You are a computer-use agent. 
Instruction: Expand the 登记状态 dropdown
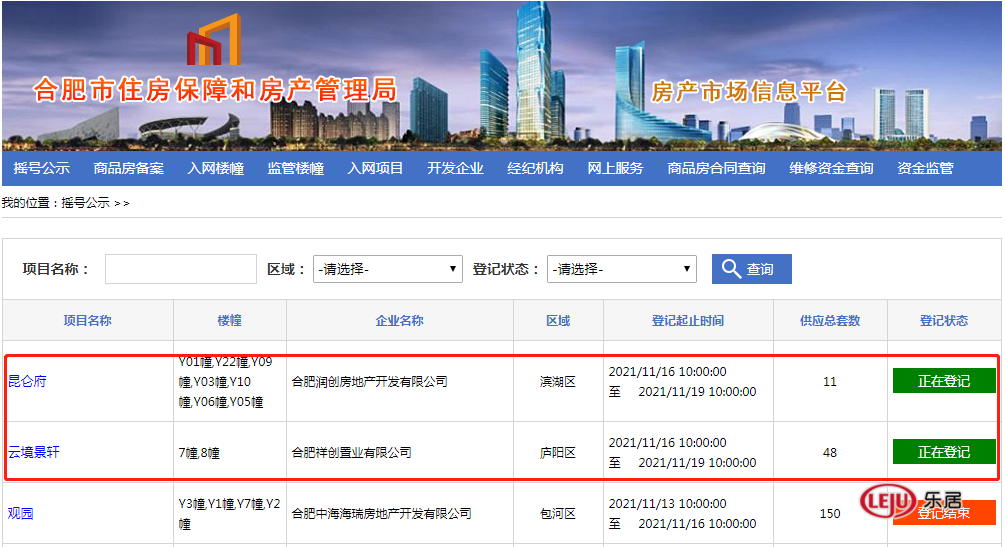coord(622,269)
